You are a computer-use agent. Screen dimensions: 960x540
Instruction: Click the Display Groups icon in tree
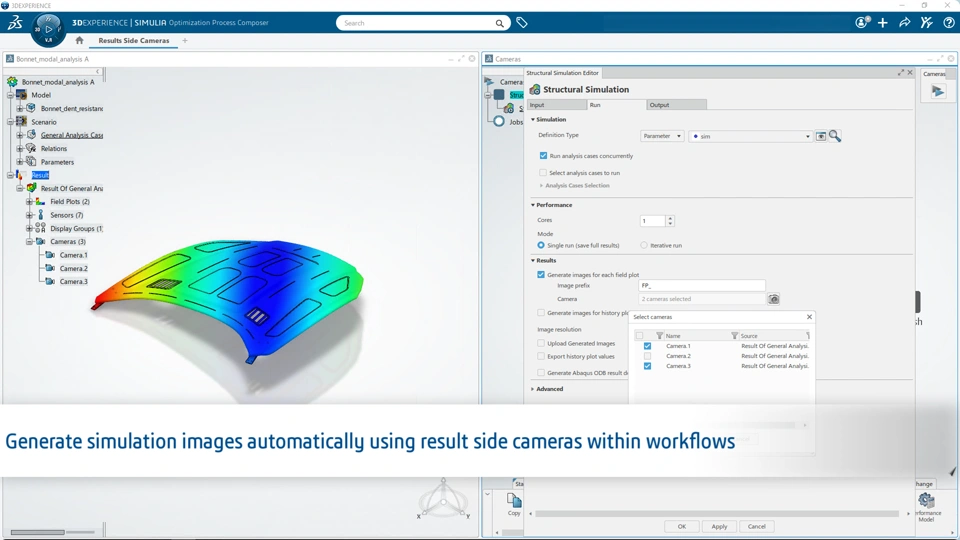[40, 228]
